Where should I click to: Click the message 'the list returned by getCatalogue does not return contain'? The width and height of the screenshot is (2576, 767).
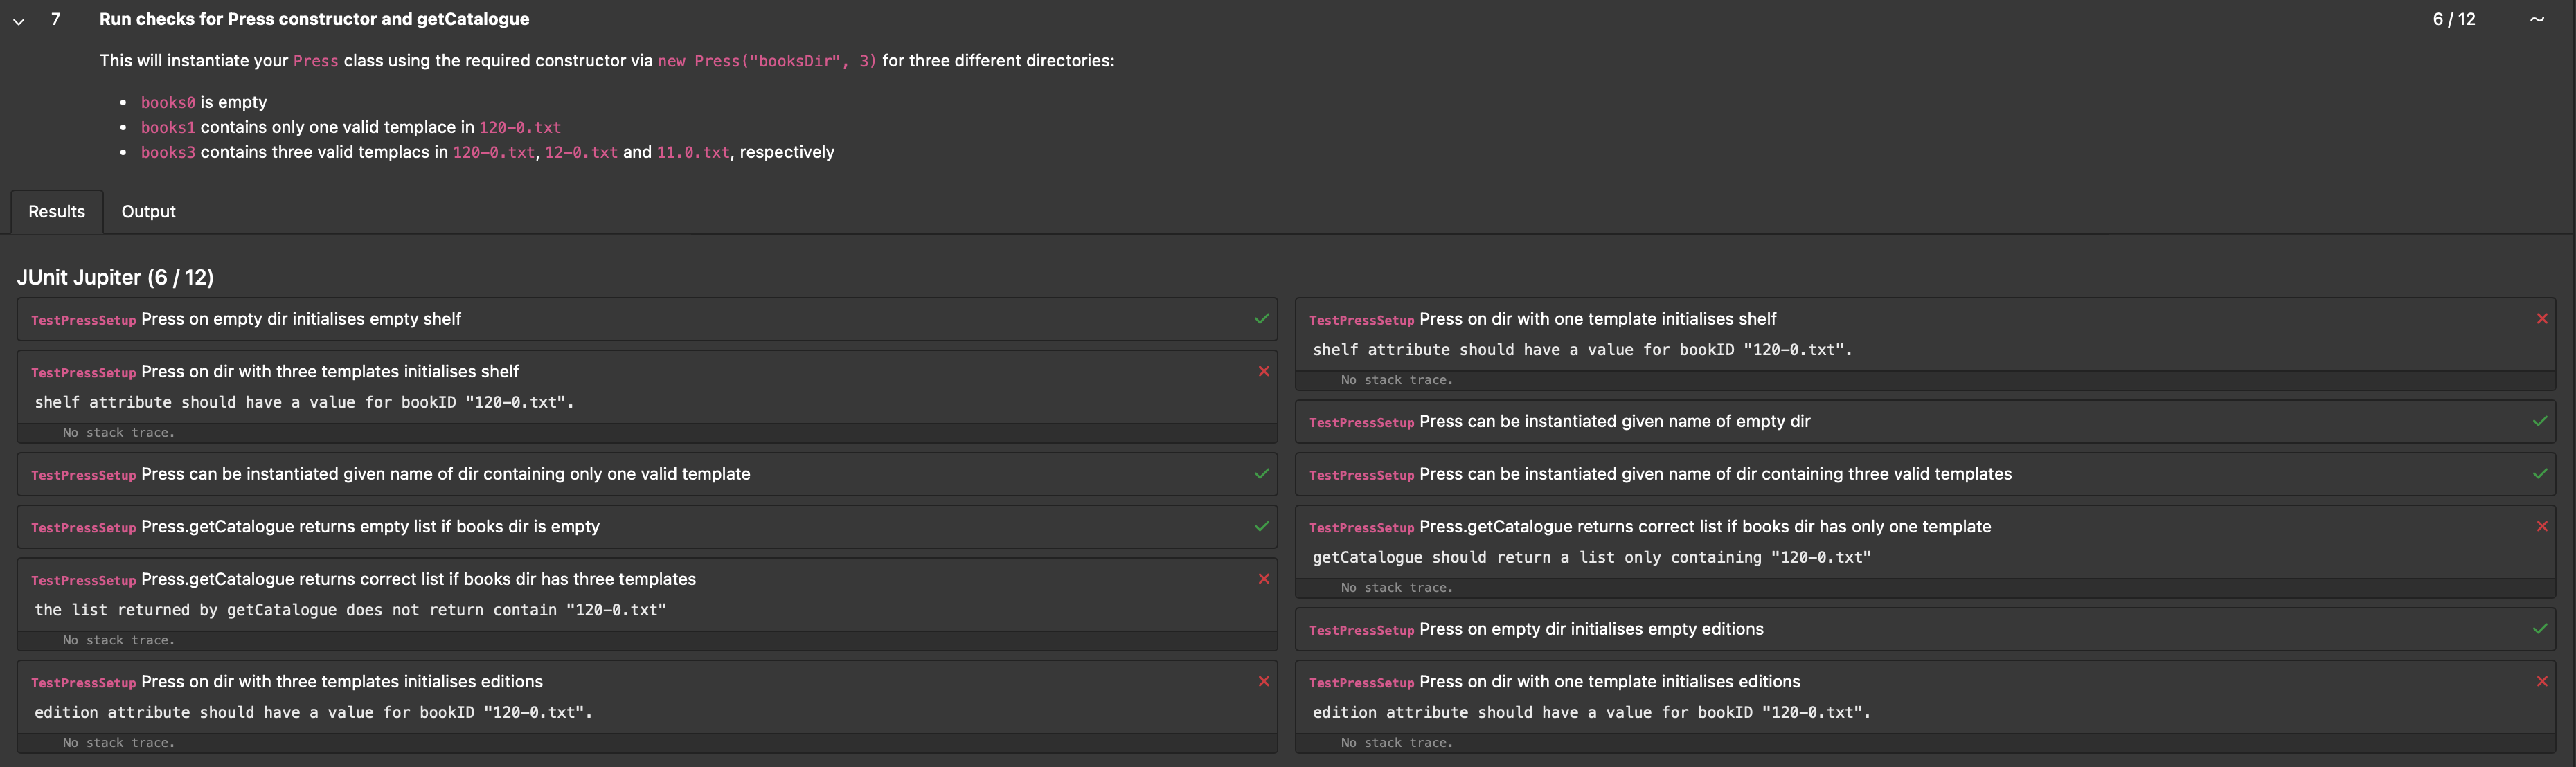[x=350, y=610]
